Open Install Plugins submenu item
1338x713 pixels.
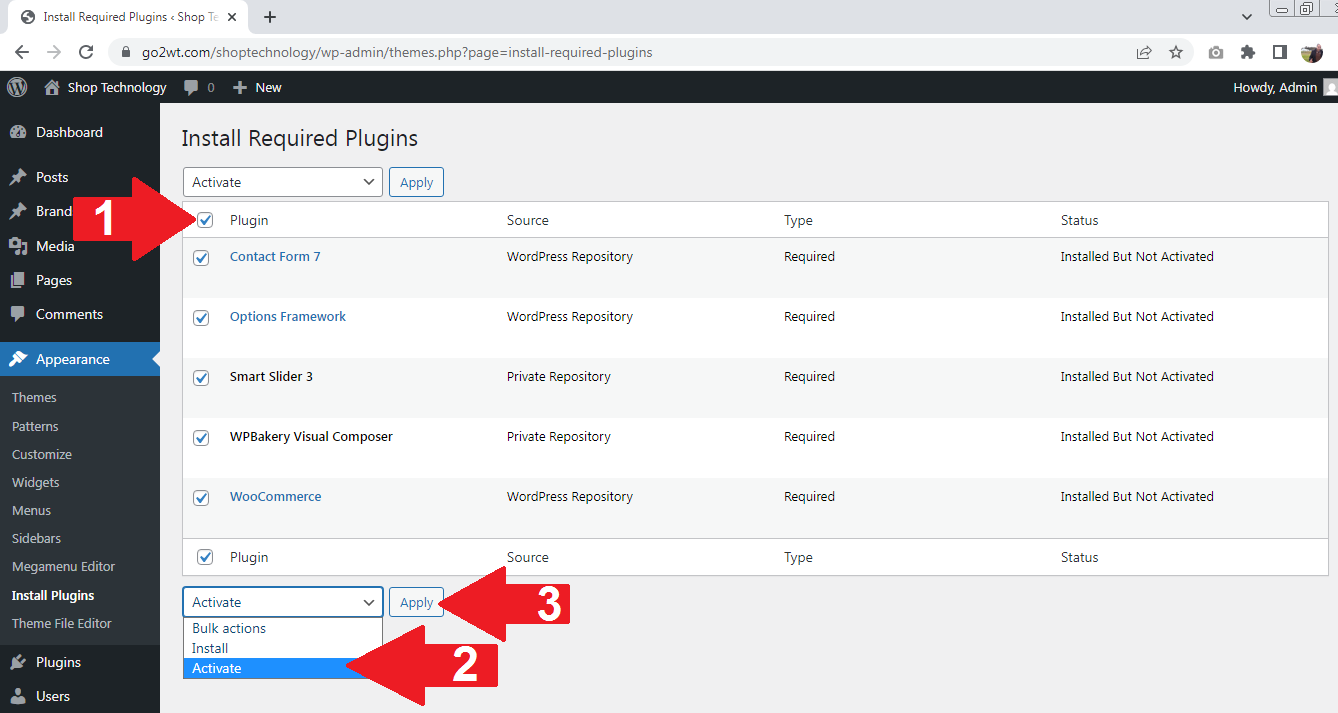pos(53,595)
